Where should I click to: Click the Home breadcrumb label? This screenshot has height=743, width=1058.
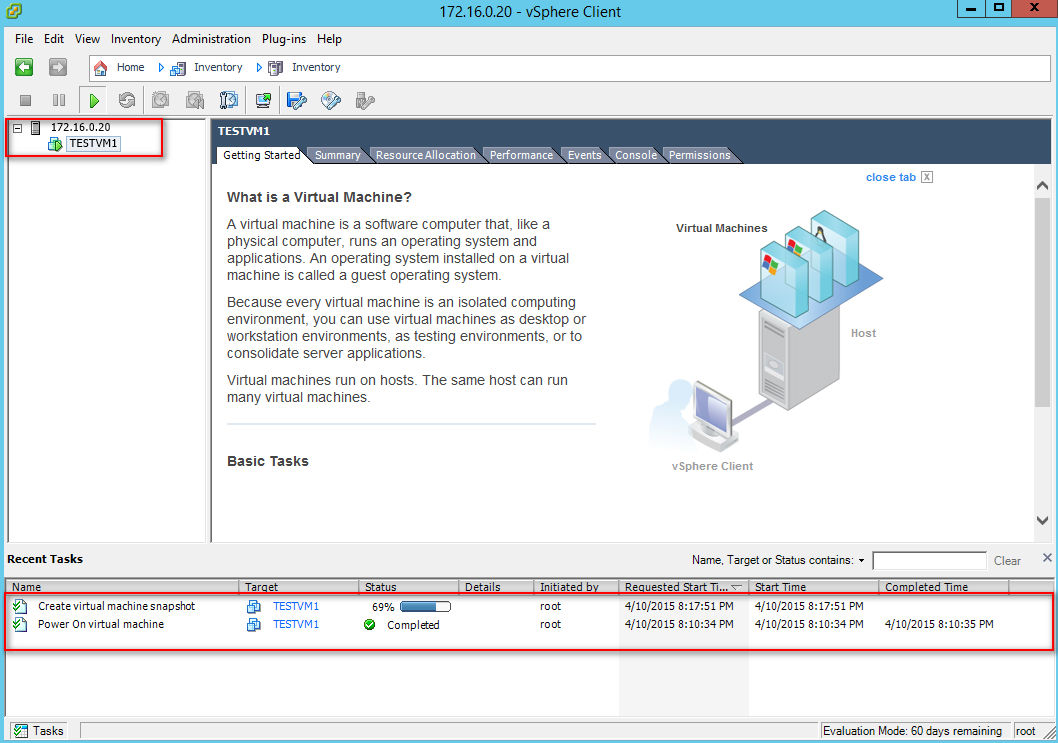click(130, 67)
